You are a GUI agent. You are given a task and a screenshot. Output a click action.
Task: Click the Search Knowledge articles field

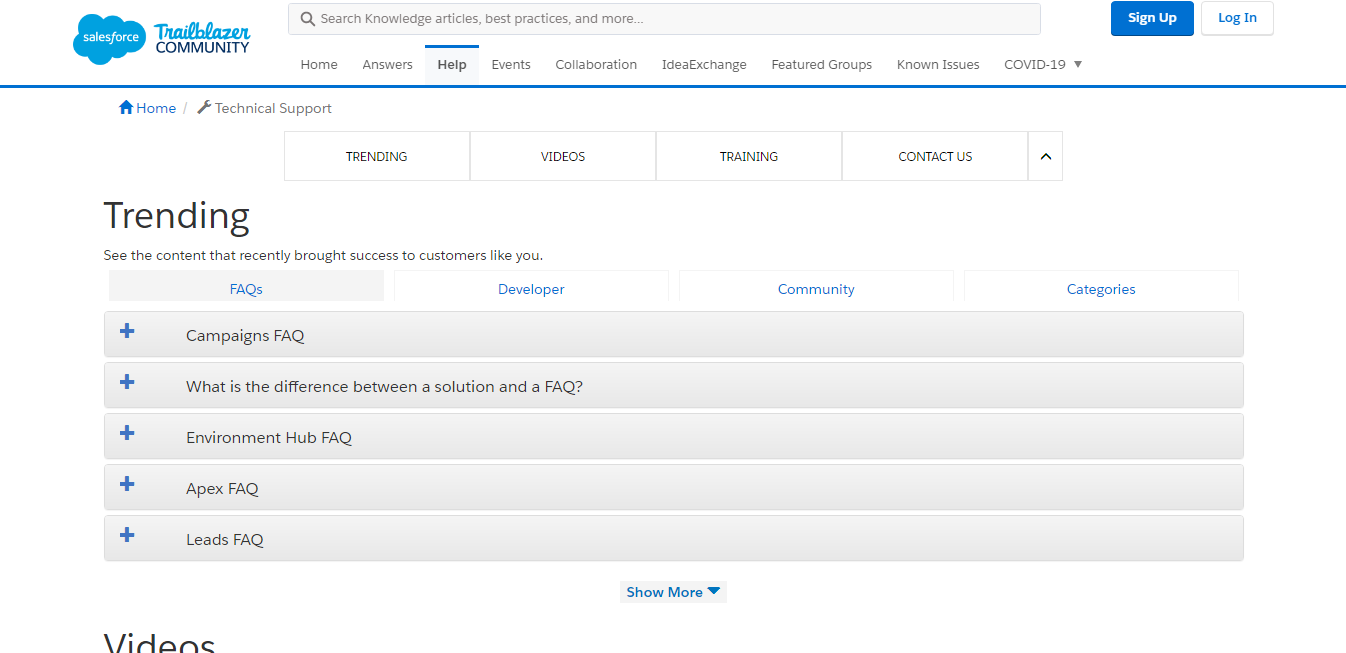coord(664,19)
